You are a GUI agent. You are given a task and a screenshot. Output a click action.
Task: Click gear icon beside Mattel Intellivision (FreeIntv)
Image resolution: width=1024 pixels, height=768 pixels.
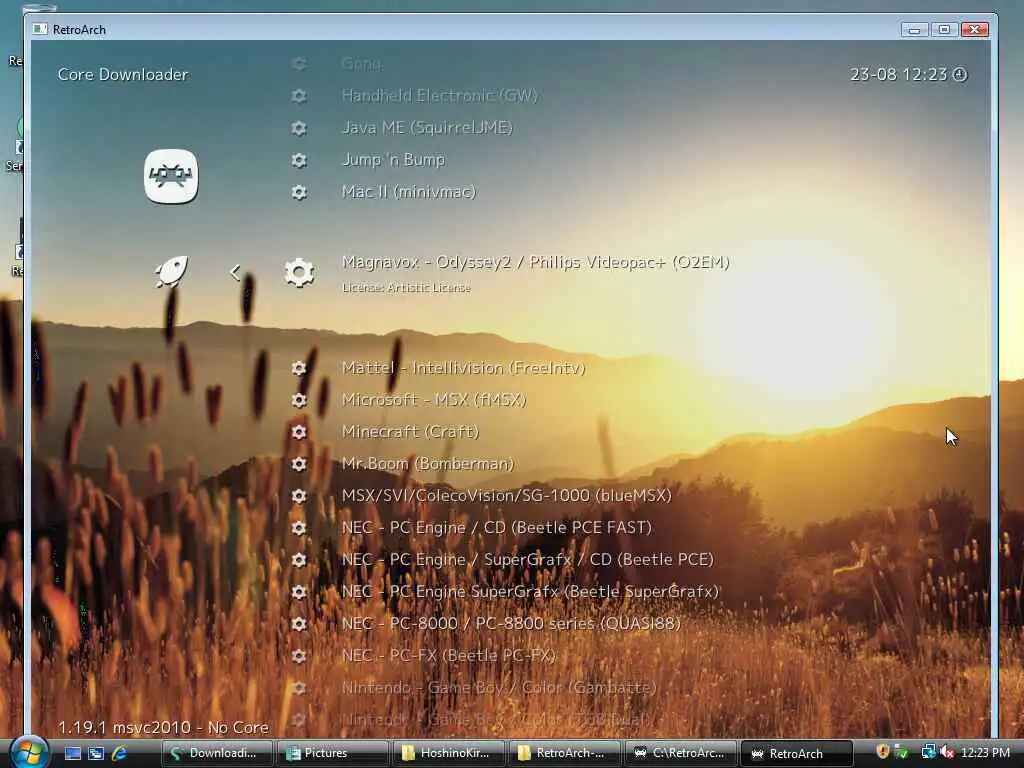[x=299, y=368]
